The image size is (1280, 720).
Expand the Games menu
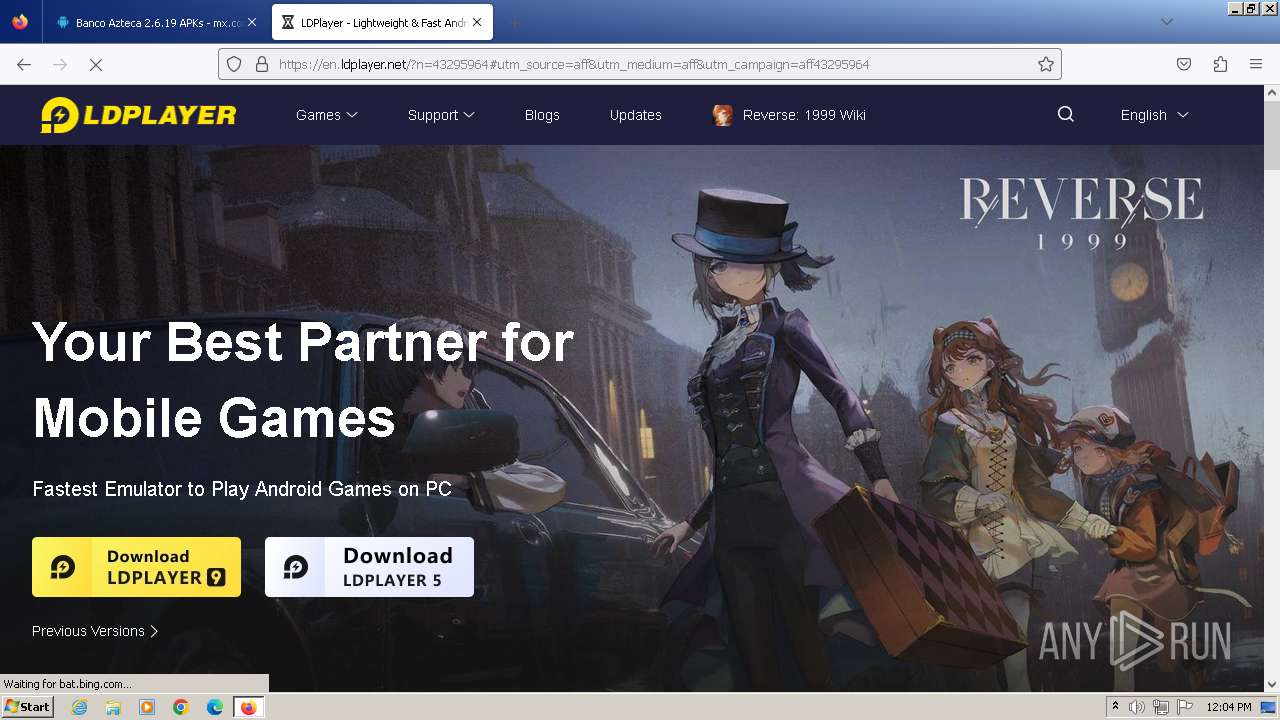pyautogui.click(x=326, y=115)
